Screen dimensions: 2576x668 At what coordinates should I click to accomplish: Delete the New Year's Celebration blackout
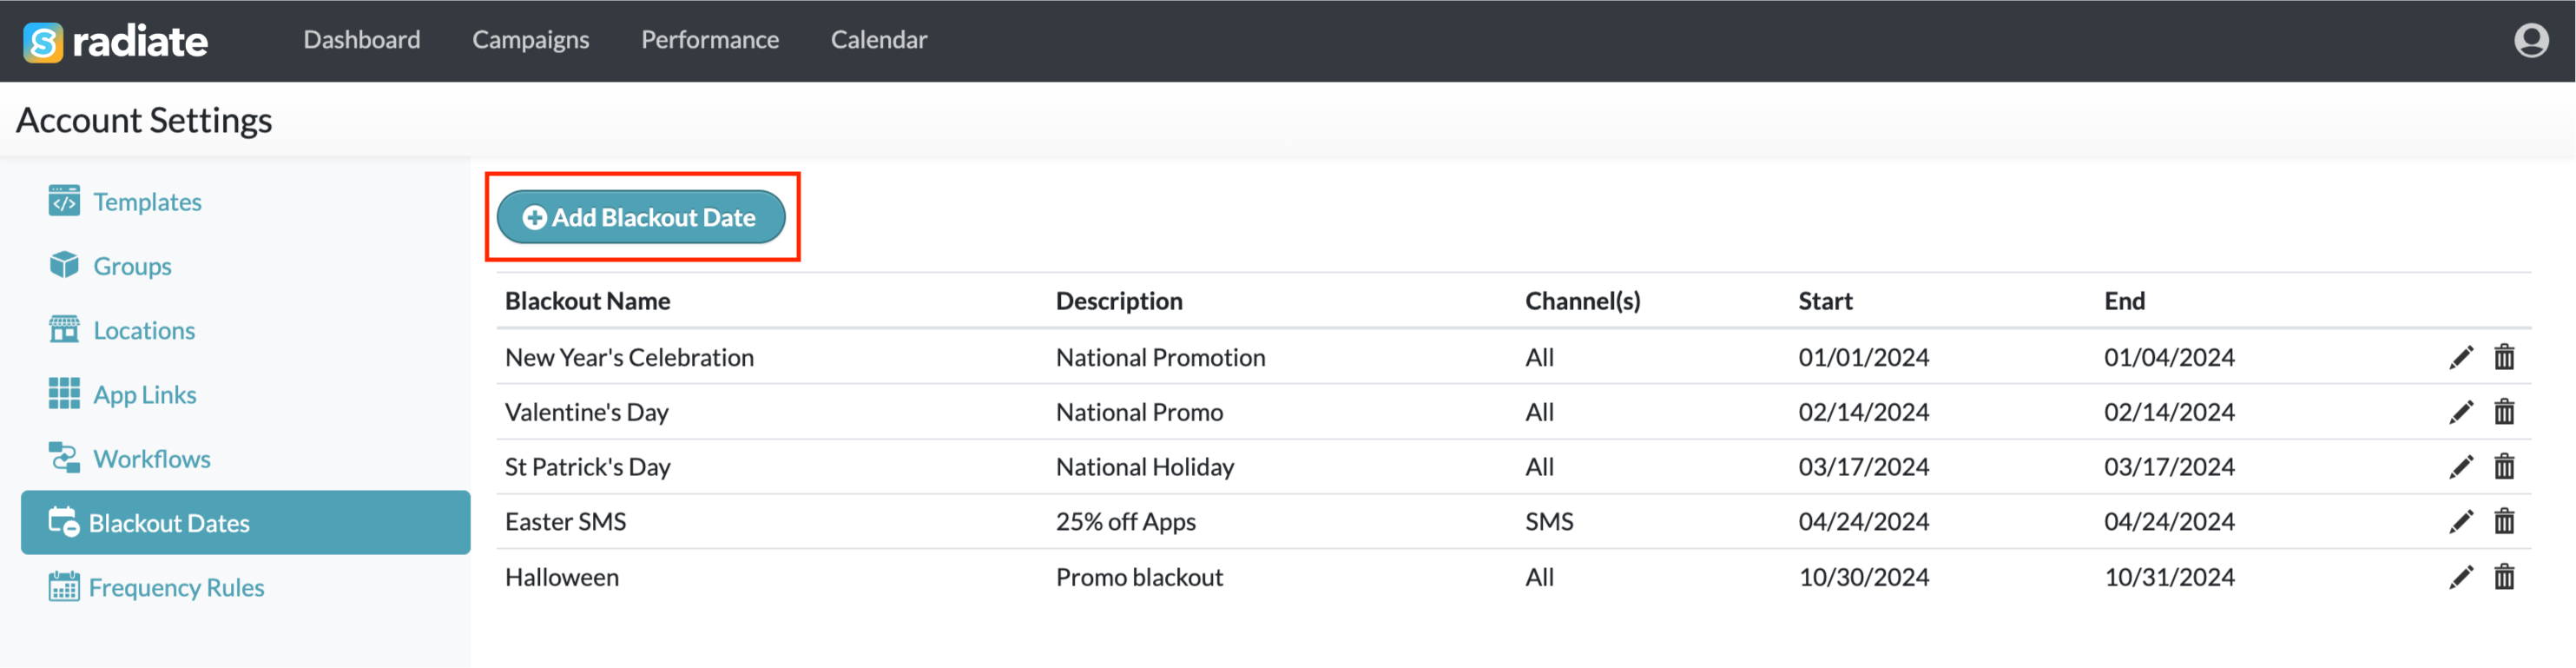point(2504,357)
